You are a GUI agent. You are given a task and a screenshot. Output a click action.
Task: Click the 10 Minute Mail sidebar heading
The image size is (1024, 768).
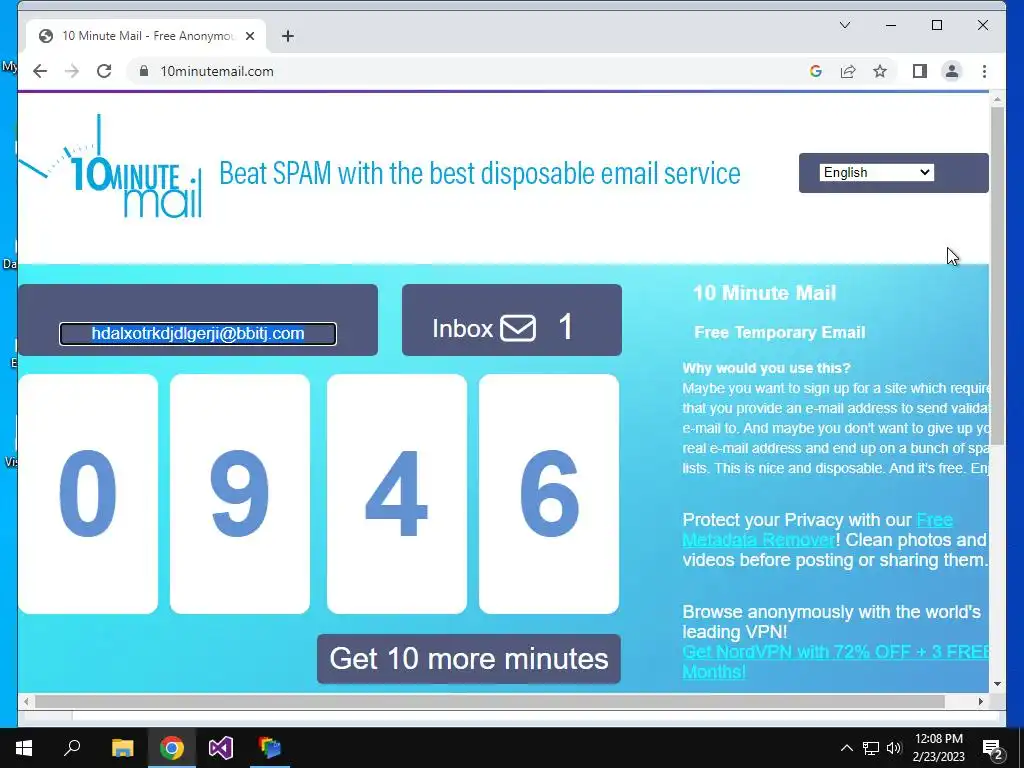(765, 293)
